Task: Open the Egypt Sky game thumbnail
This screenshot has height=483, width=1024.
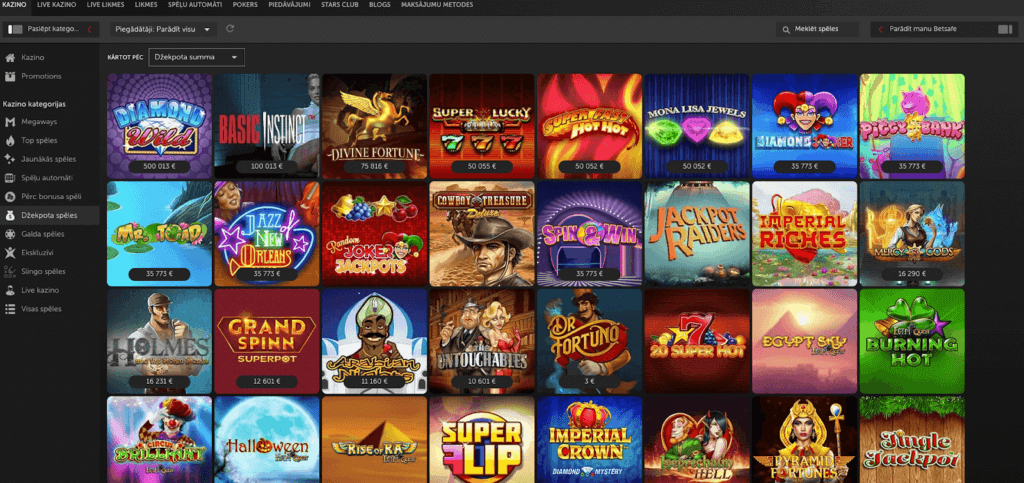Action: click(805, 341)
